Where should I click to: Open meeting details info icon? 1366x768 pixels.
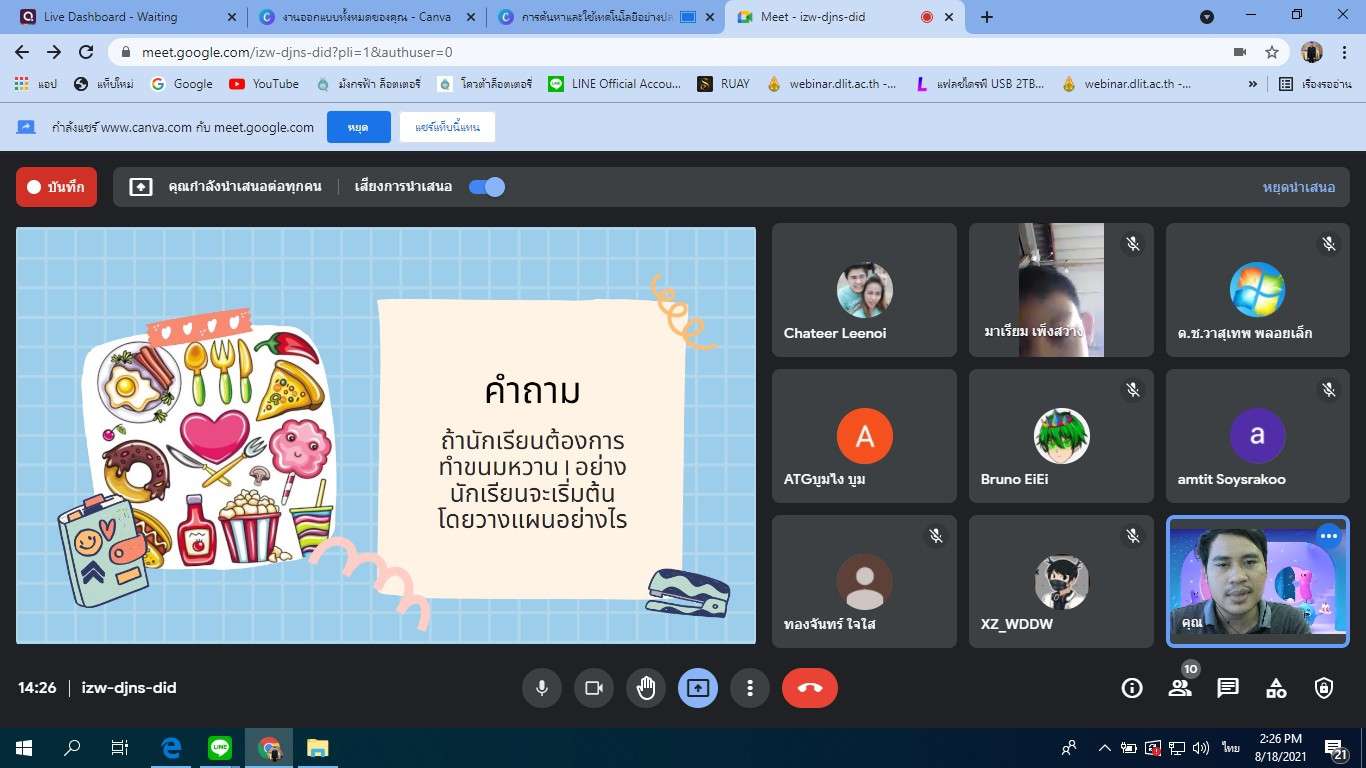[x=1132, y=688]
